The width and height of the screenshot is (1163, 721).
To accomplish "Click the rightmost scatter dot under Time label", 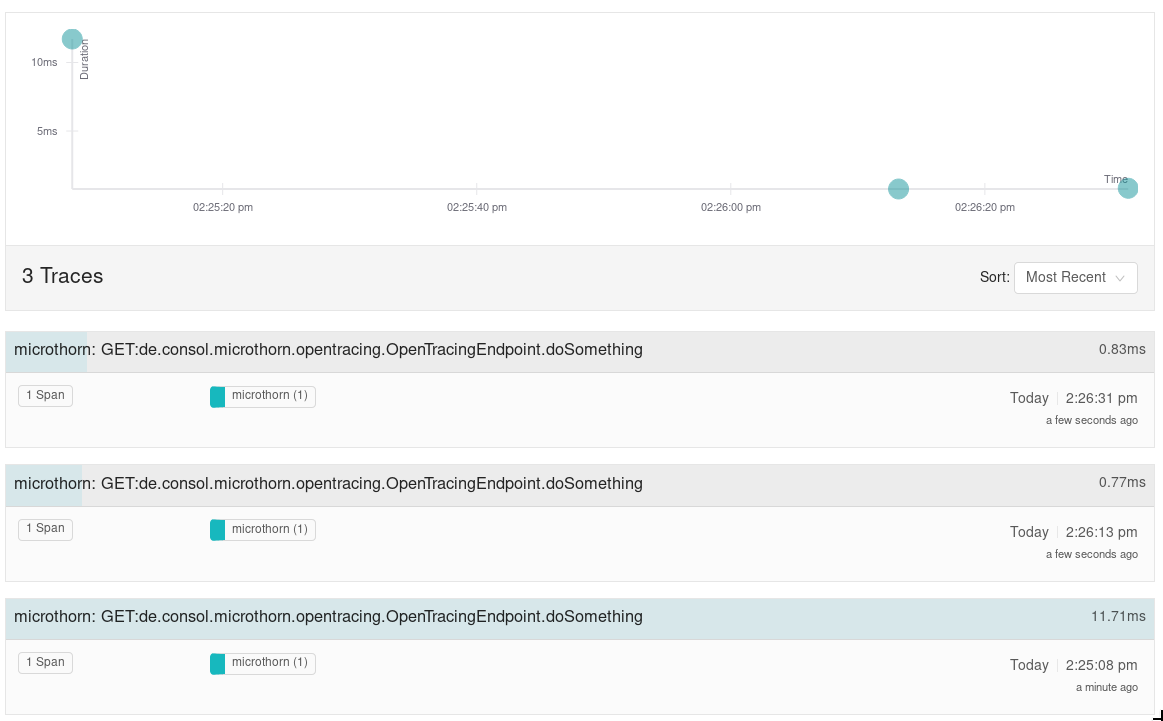I will (1127, 188).
